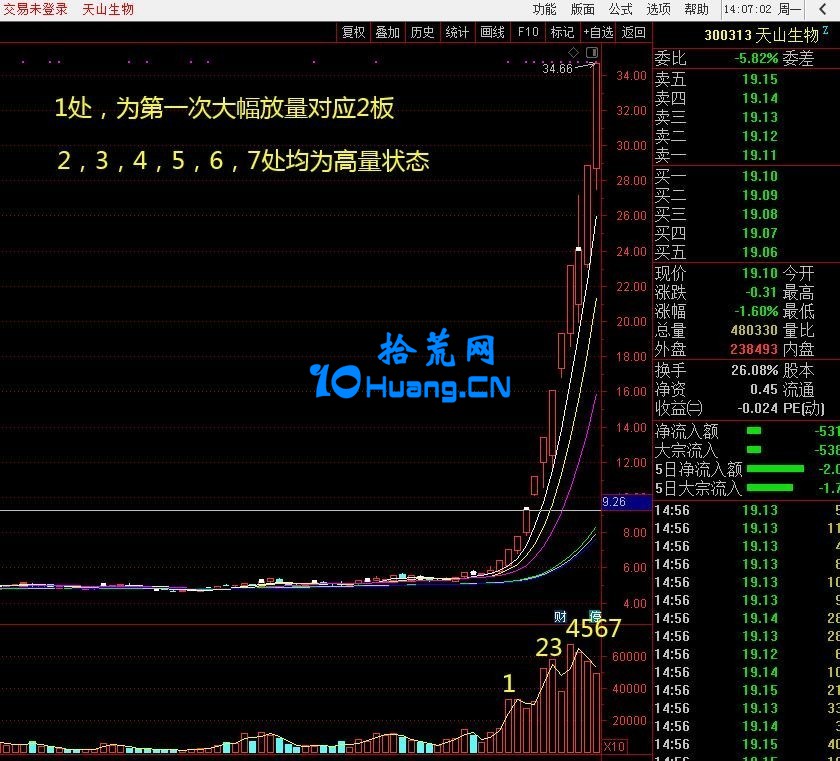Screen dimensions: 840x761
Task: Click the 5日大宗流入 row label
Action: coord(699,488)
